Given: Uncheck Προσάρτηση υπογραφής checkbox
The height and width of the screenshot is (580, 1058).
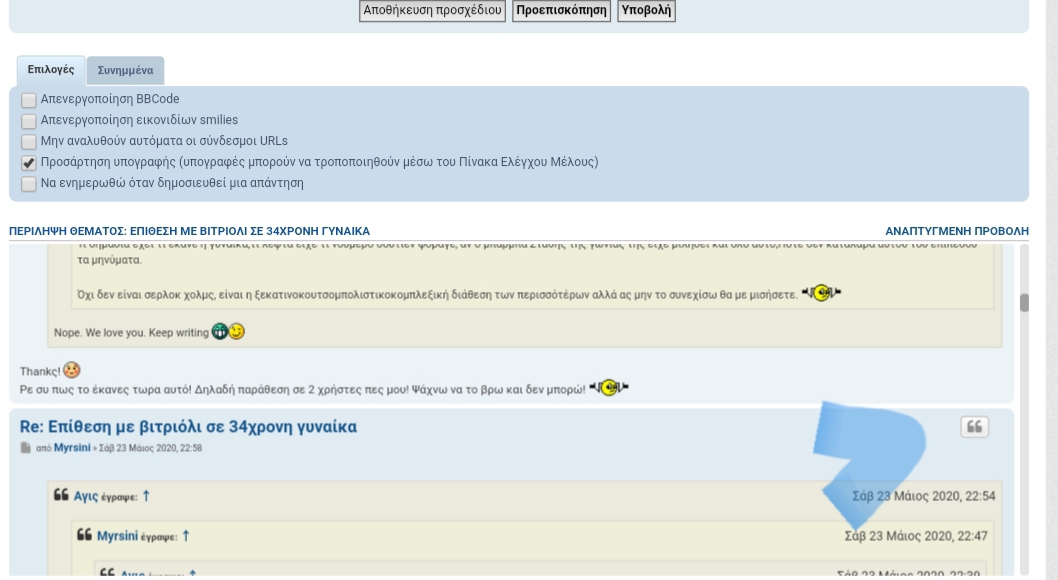Looking at the screenshot, I should pyautogui.click(x=28, y=163).
